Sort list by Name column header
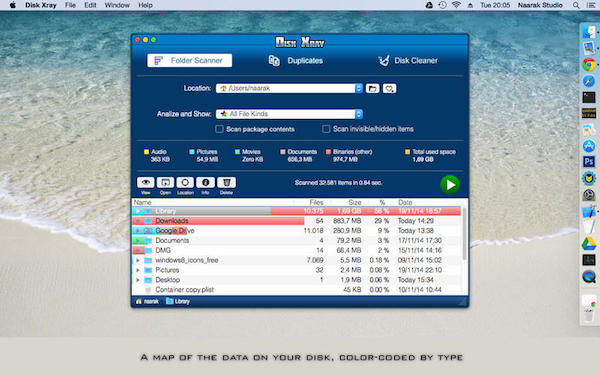The height and width of the screenshot is (375, 600). coord(143,202)
